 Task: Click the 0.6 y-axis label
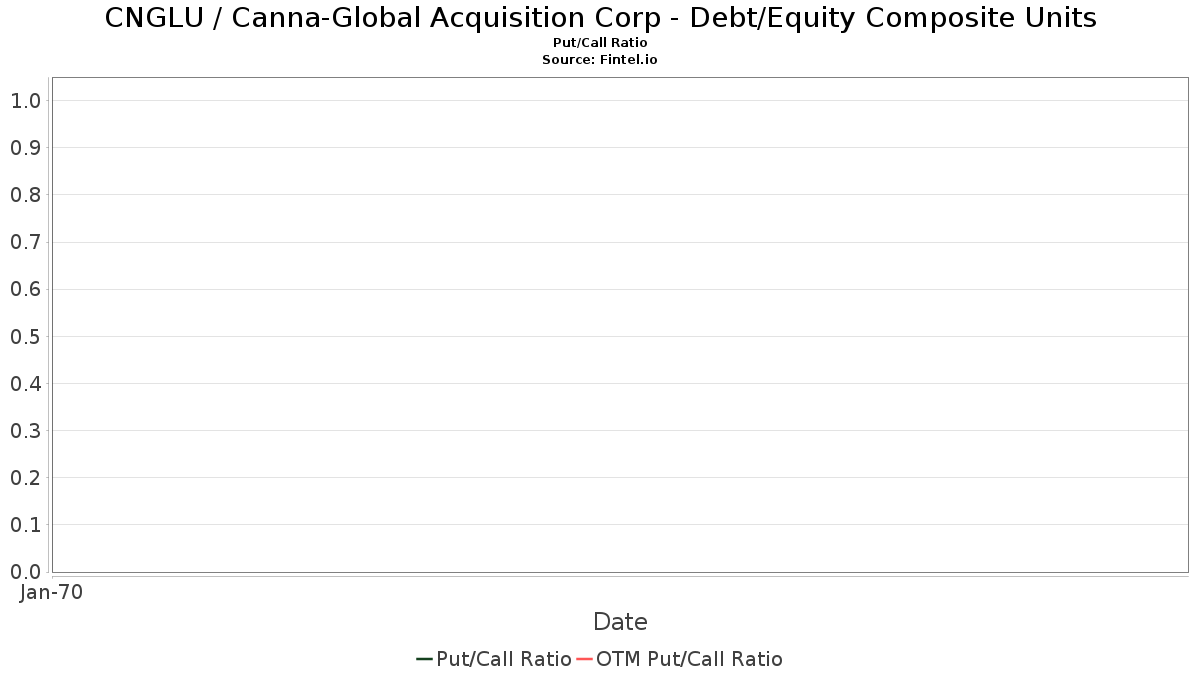(25, 289)
